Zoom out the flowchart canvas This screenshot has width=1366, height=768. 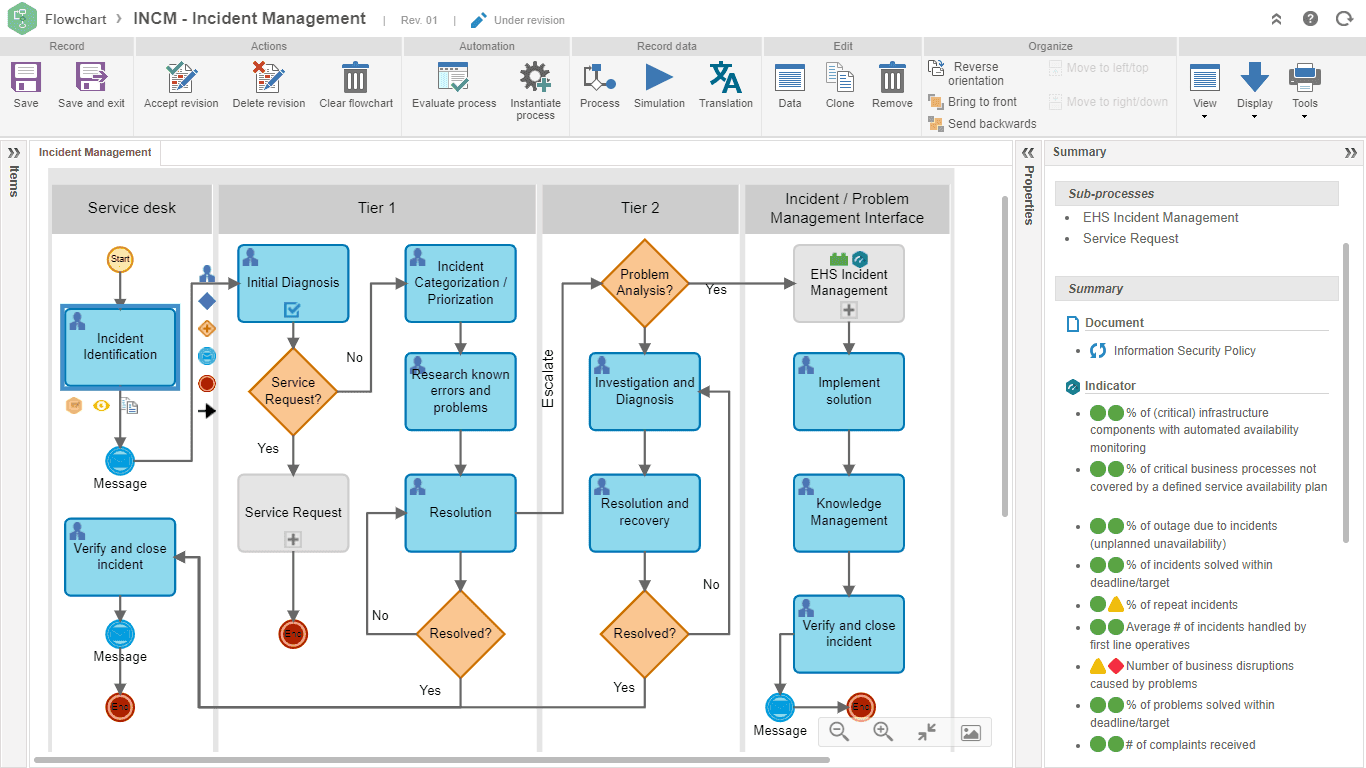click(x=839, y=732)
